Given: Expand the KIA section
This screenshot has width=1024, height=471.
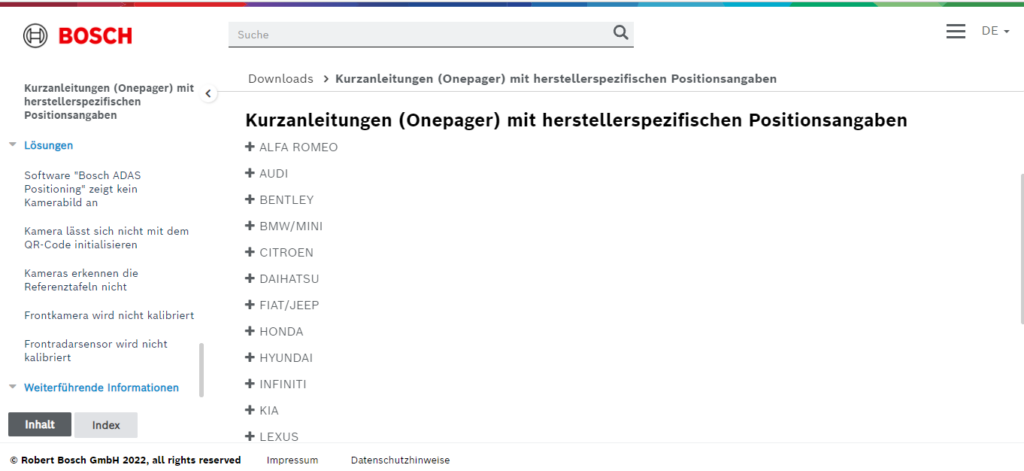Looking at the screenshot, I should (262, 411).
